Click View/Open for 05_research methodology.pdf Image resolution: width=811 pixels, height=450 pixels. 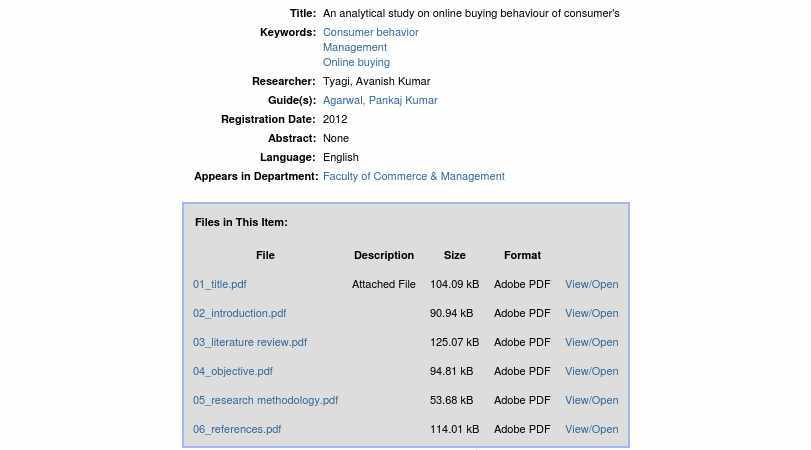click(x=591, y=400)
